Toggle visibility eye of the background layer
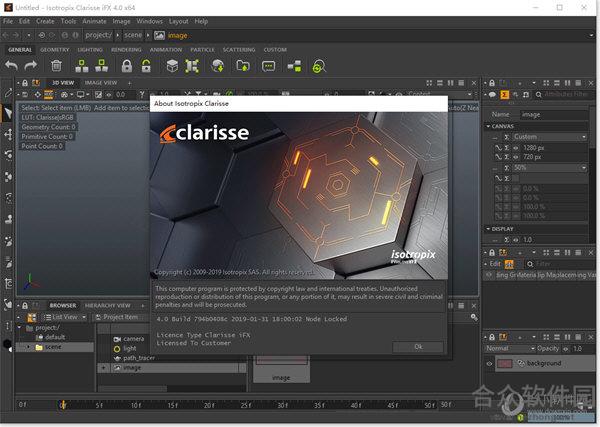The width and height of the screenshot is (600, 427). (x=489, y=363)
